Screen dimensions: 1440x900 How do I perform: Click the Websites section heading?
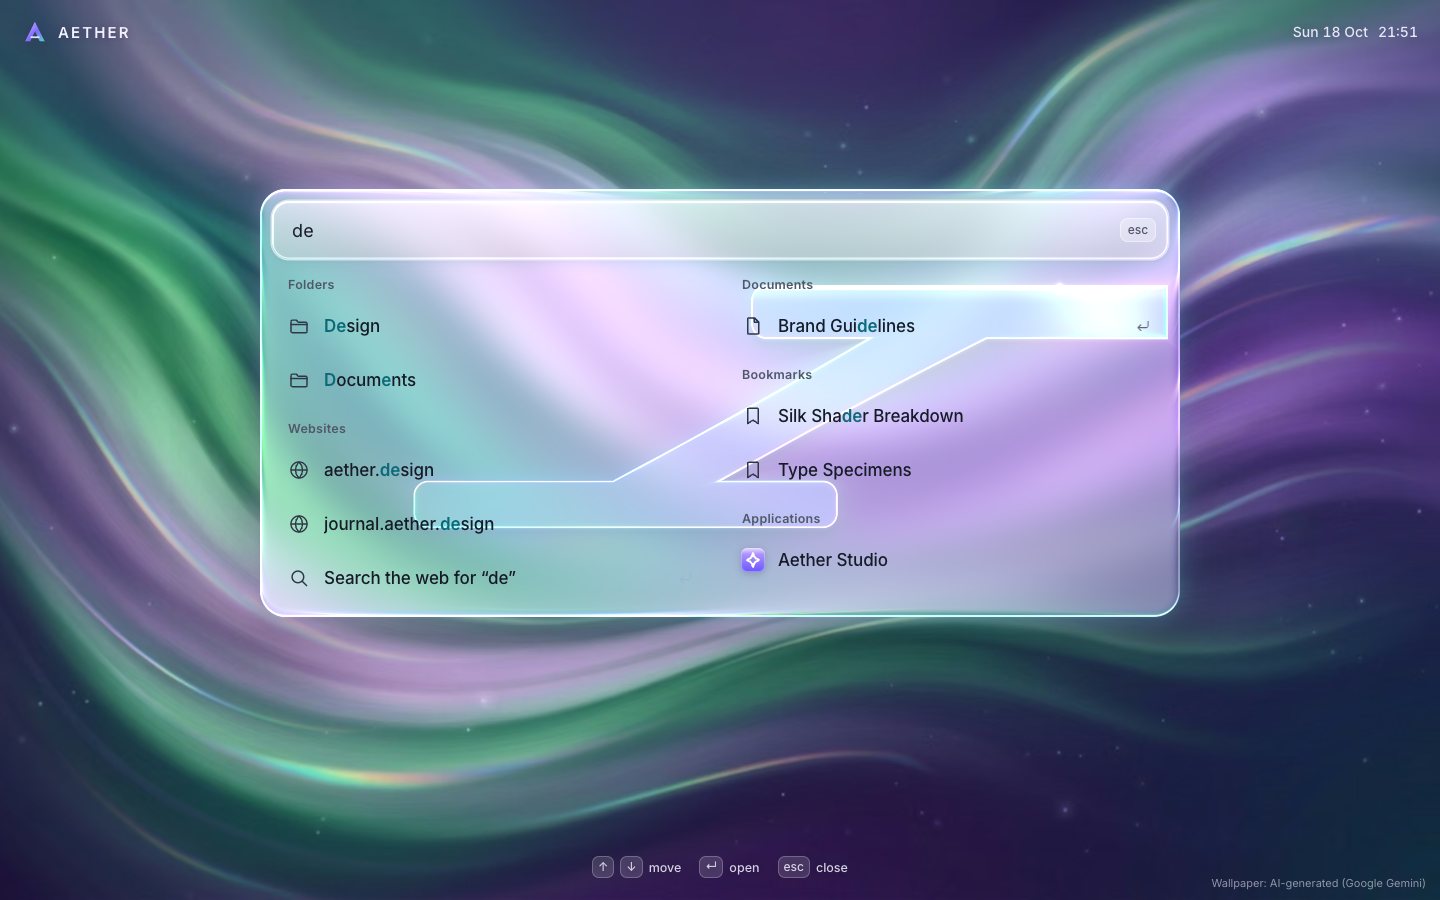click(x=317, y=429)
